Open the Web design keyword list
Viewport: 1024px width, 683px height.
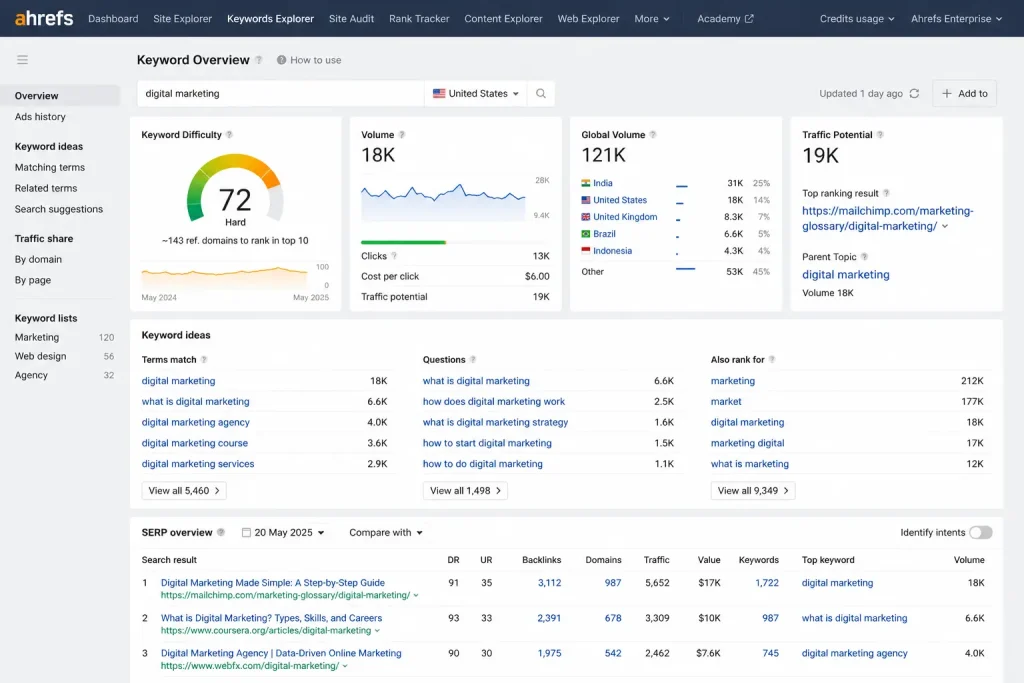pos(40,356)
